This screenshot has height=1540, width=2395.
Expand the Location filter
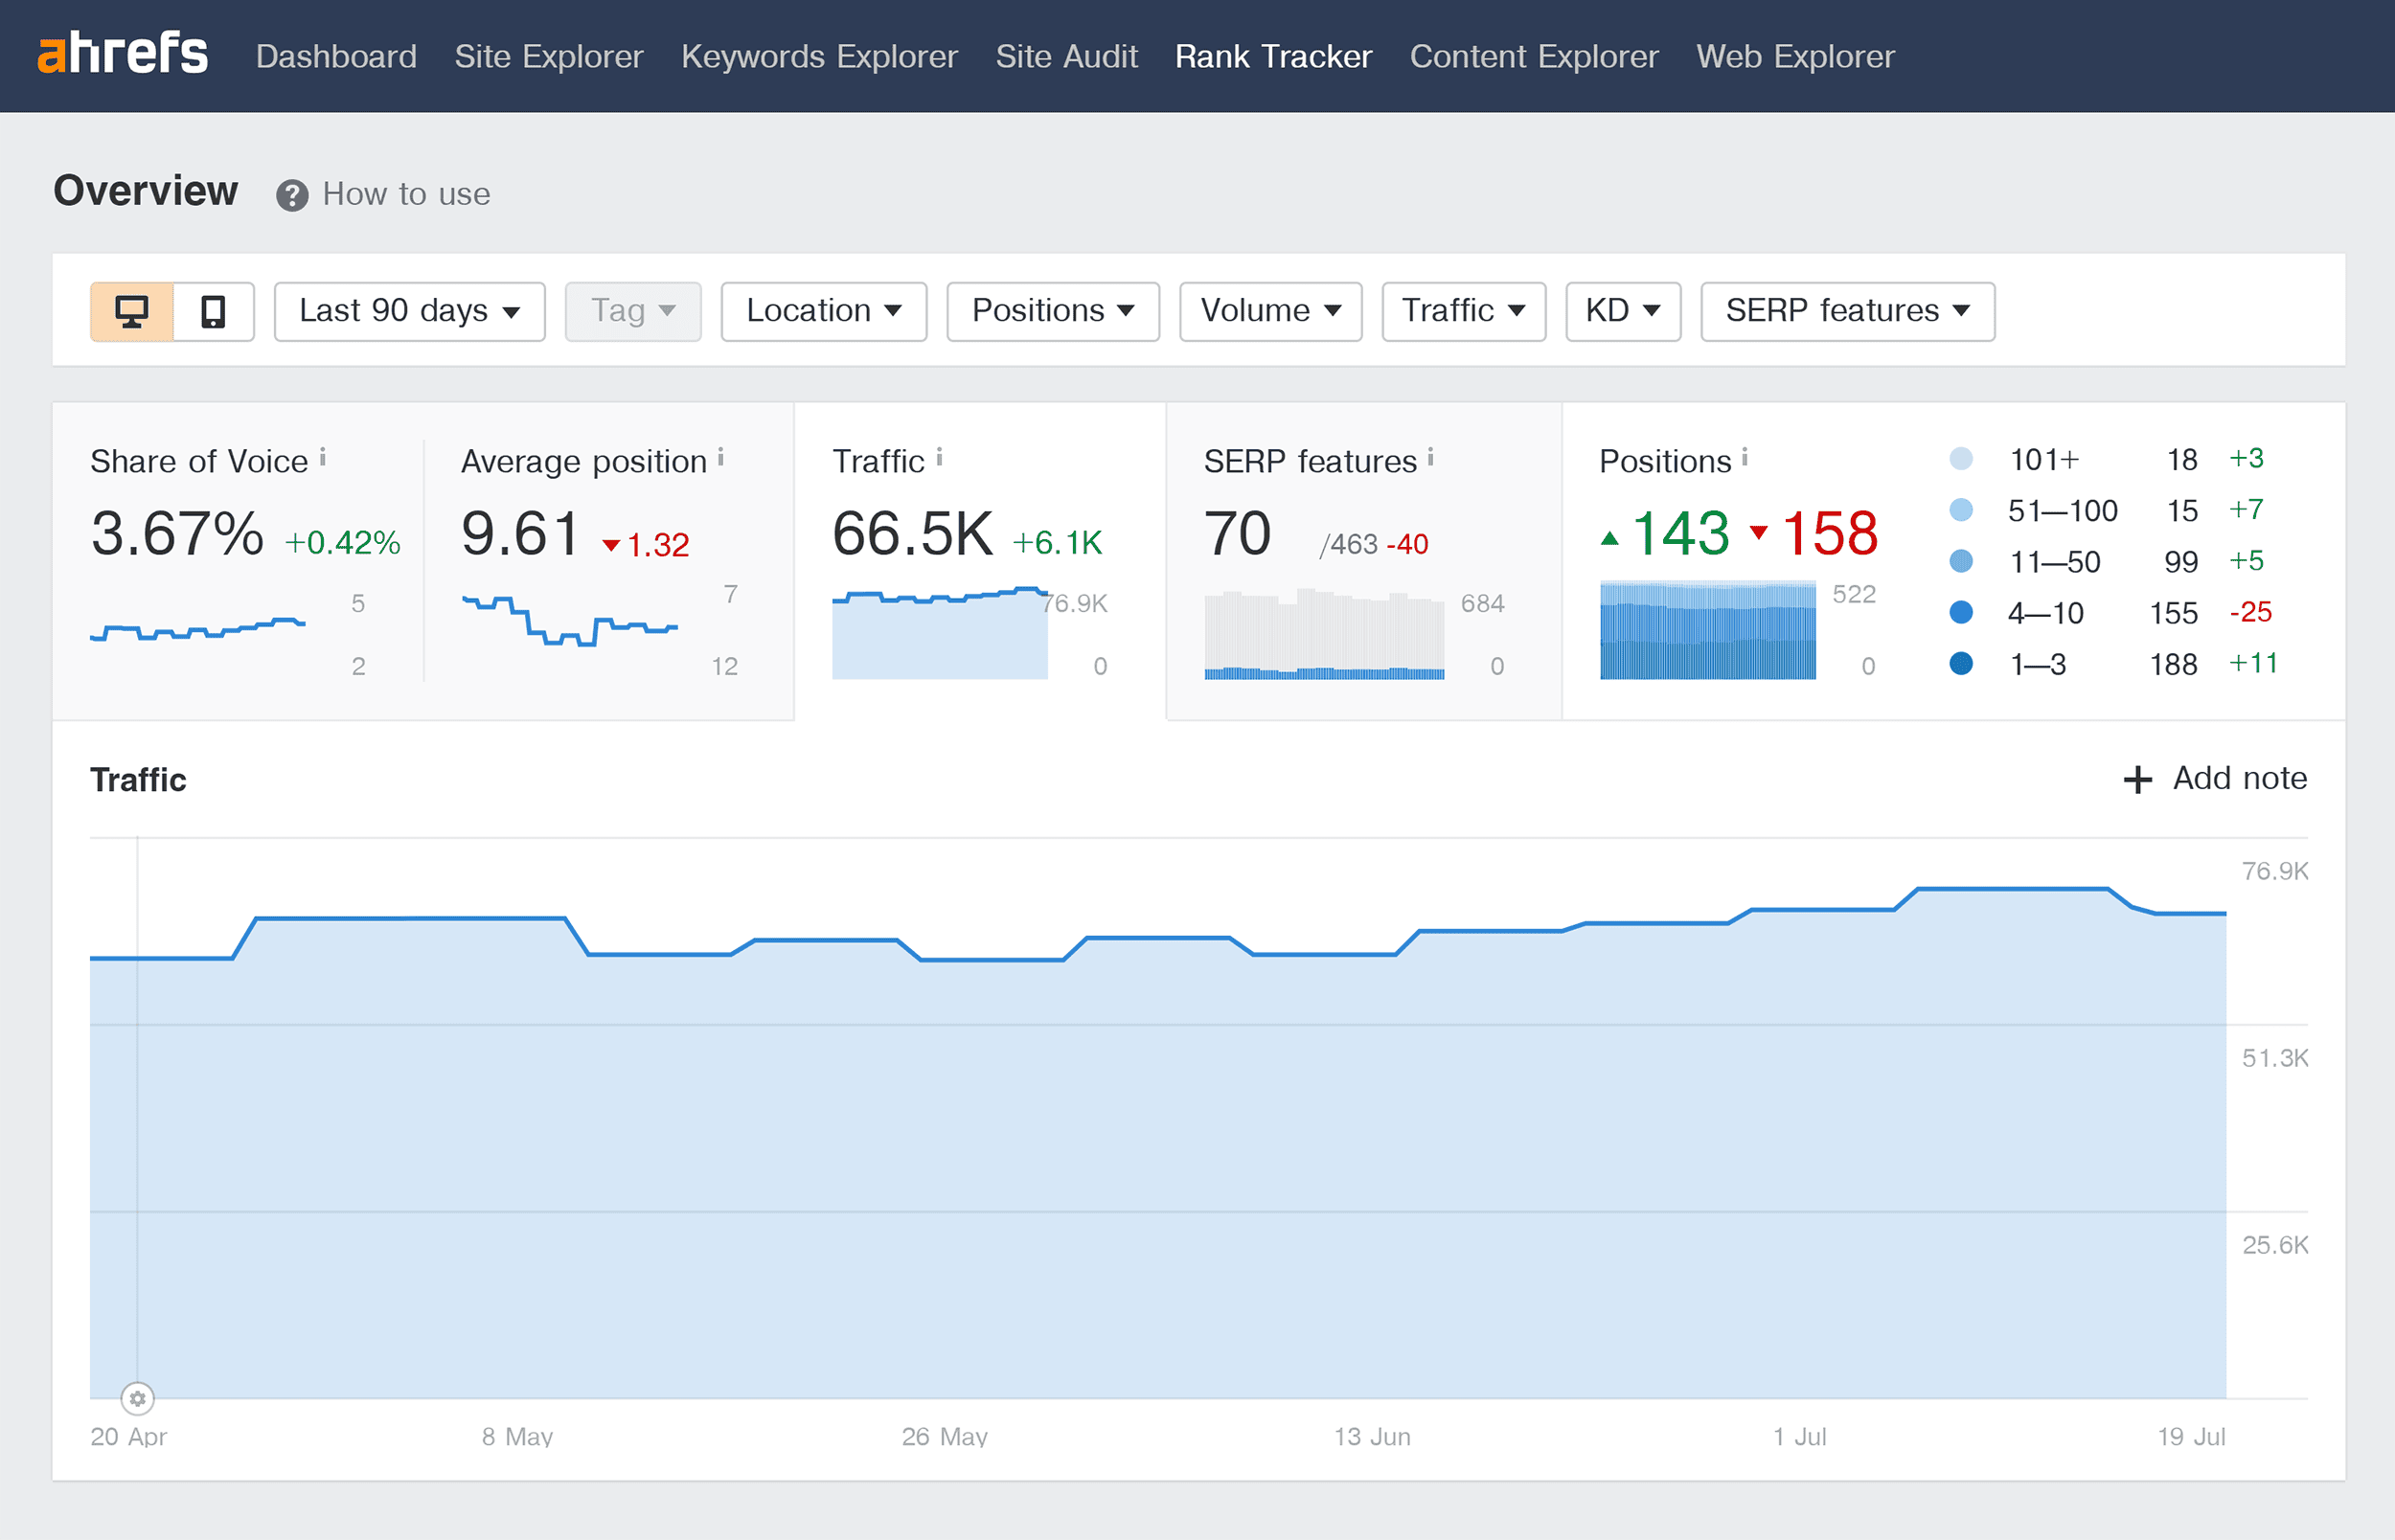pos(823,311)
